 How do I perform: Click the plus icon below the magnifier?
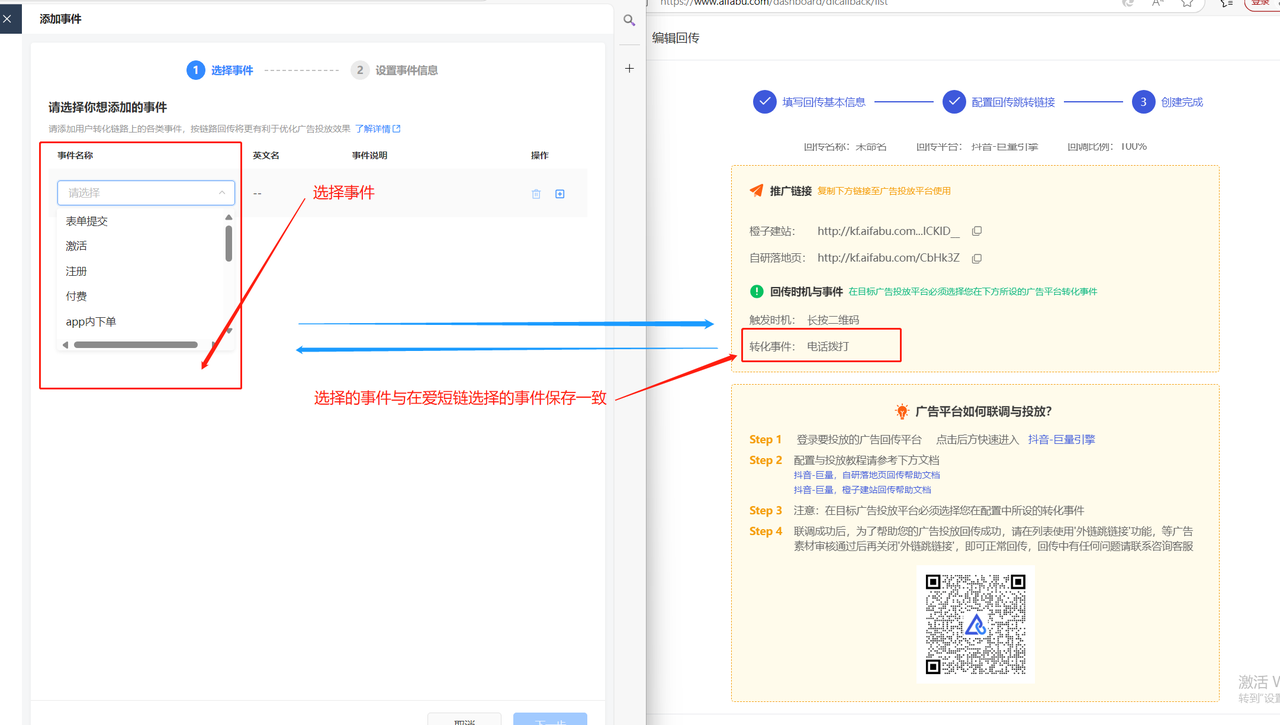[629, 68]
